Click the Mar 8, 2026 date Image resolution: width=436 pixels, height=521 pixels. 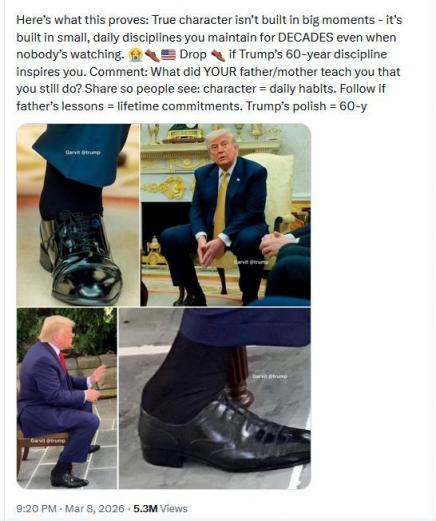coord(95,508)
